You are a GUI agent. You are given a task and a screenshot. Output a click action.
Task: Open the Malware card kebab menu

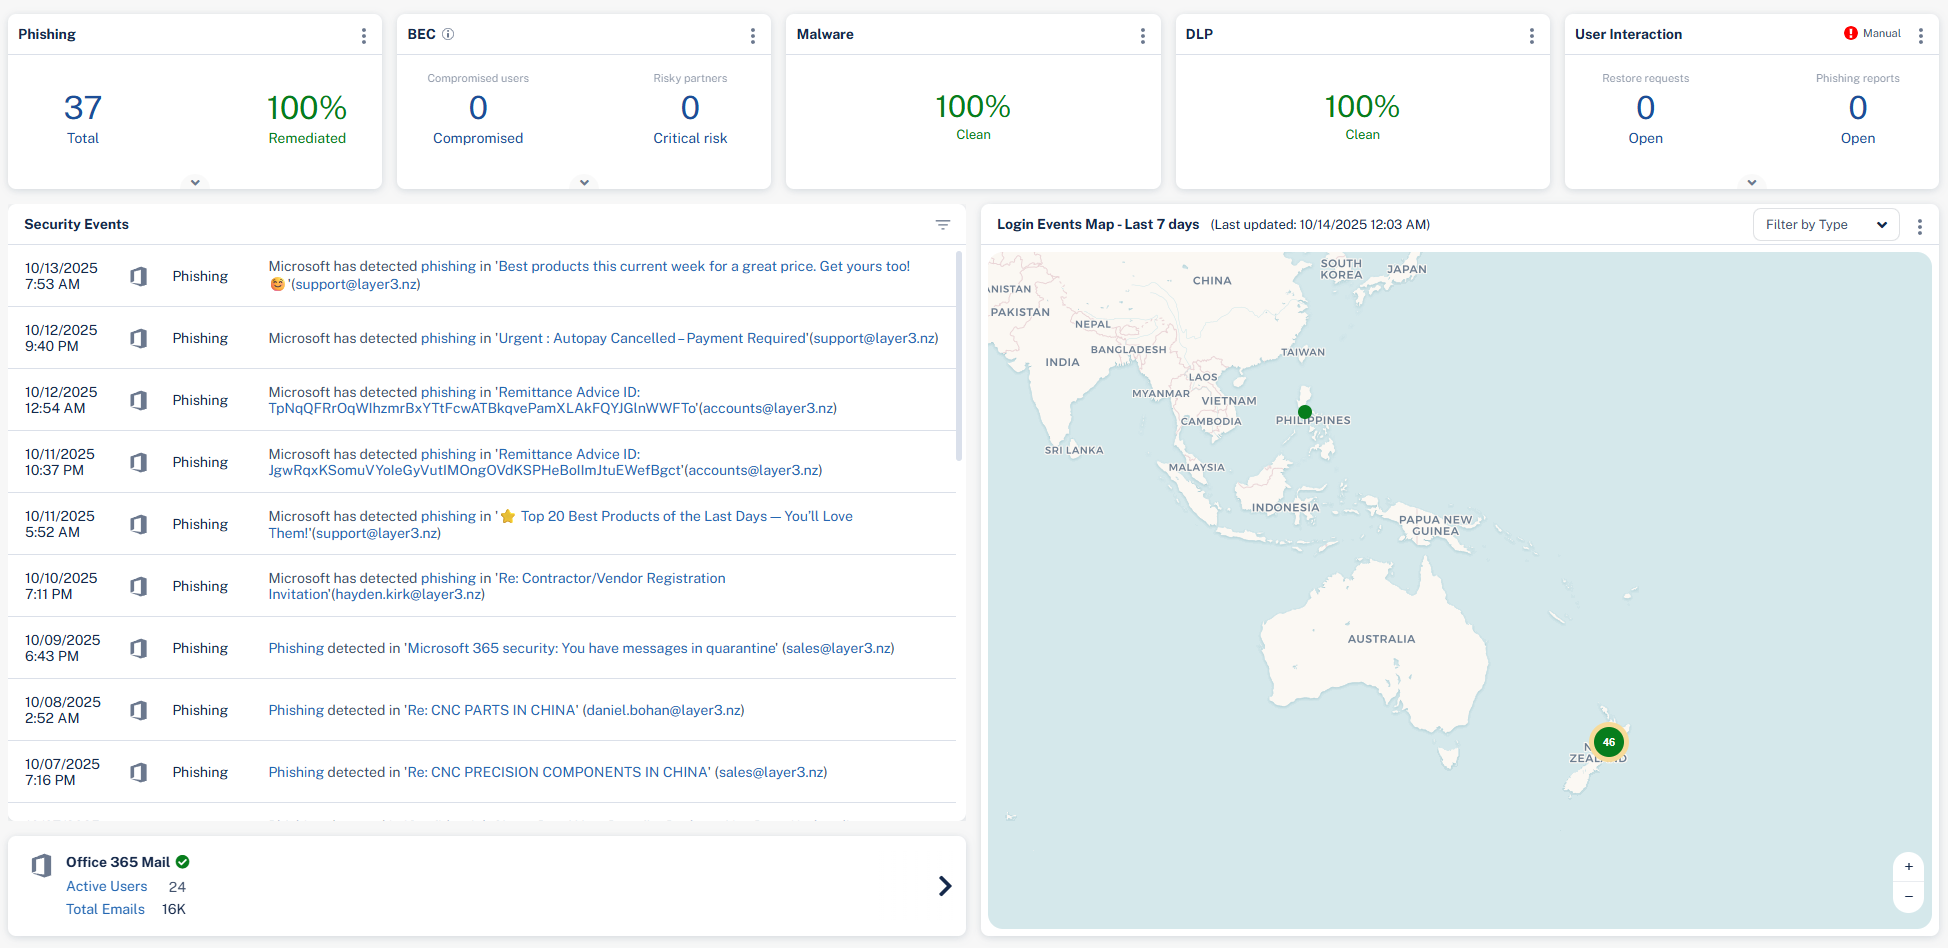(1142, 36)
